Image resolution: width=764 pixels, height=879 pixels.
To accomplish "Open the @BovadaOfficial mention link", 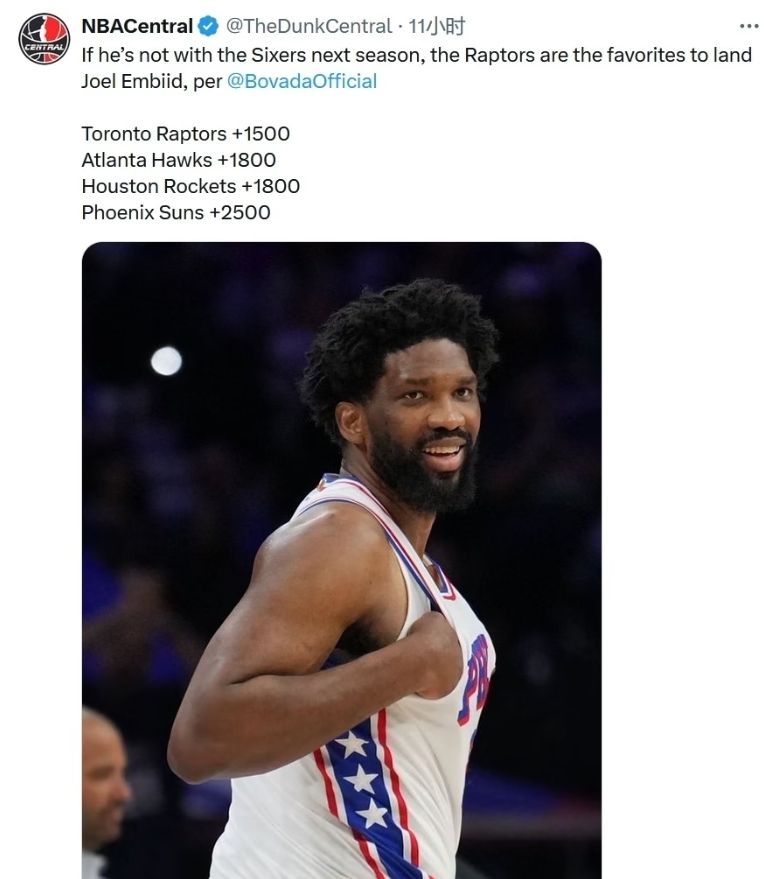I will click(302, 81).
